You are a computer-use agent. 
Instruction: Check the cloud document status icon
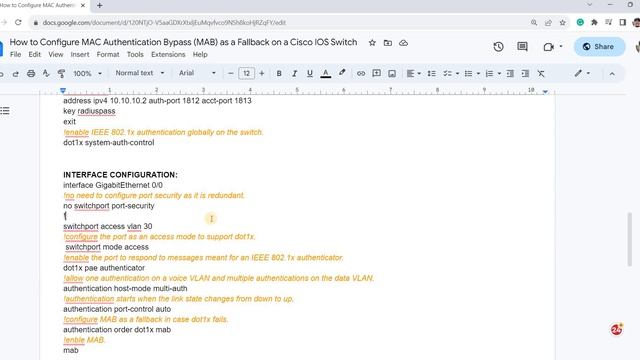(403, 43)
